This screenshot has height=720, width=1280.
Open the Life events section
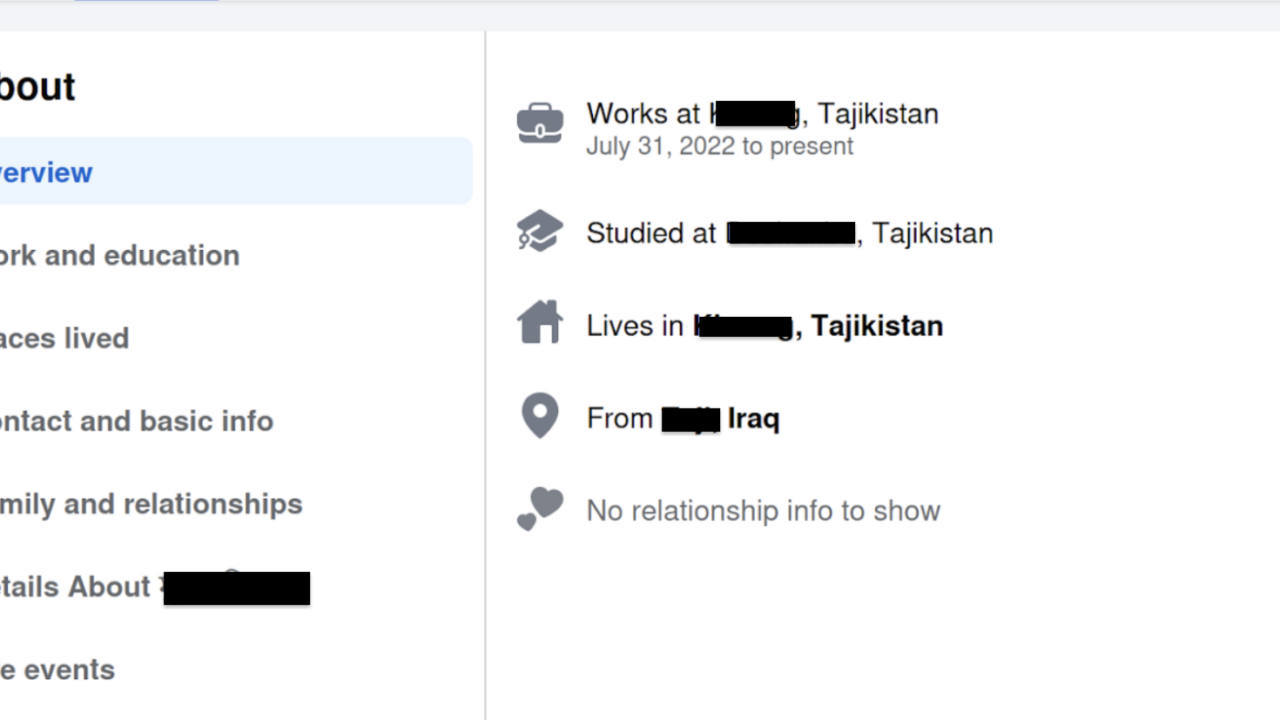coord(58,670)
